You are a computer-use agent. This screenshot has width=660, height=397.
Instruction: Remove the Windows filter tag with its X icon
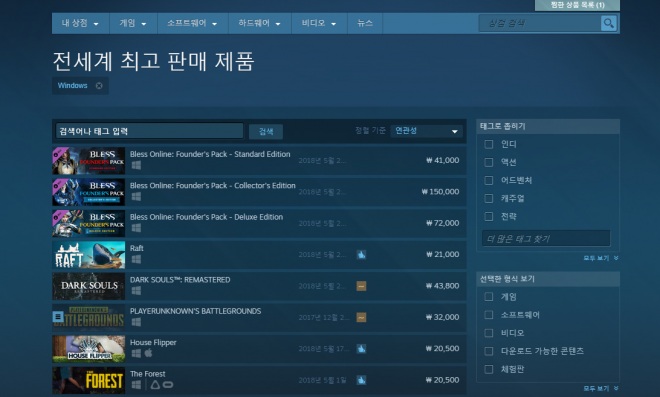pos(99,85)
